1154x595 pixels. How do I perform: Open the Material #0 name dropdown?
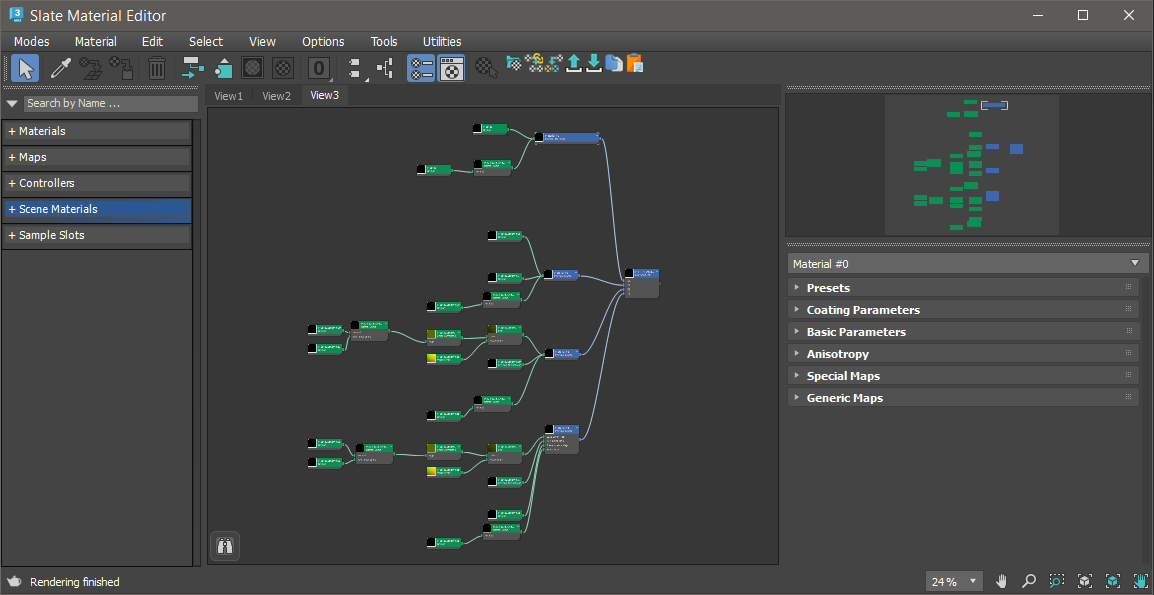[1134, 263]
